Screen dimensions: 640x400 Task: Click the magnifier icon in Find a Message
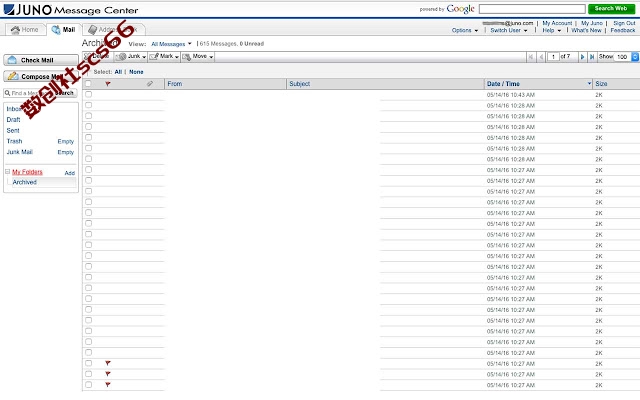(x=7, y=93)
